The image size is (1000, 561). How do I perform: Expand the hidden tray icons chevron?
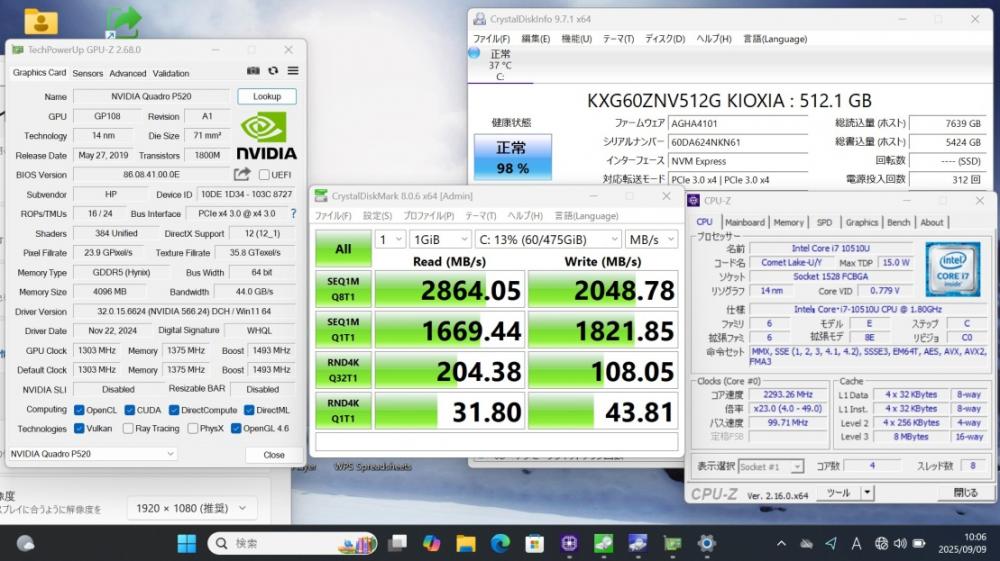point(781,543)
